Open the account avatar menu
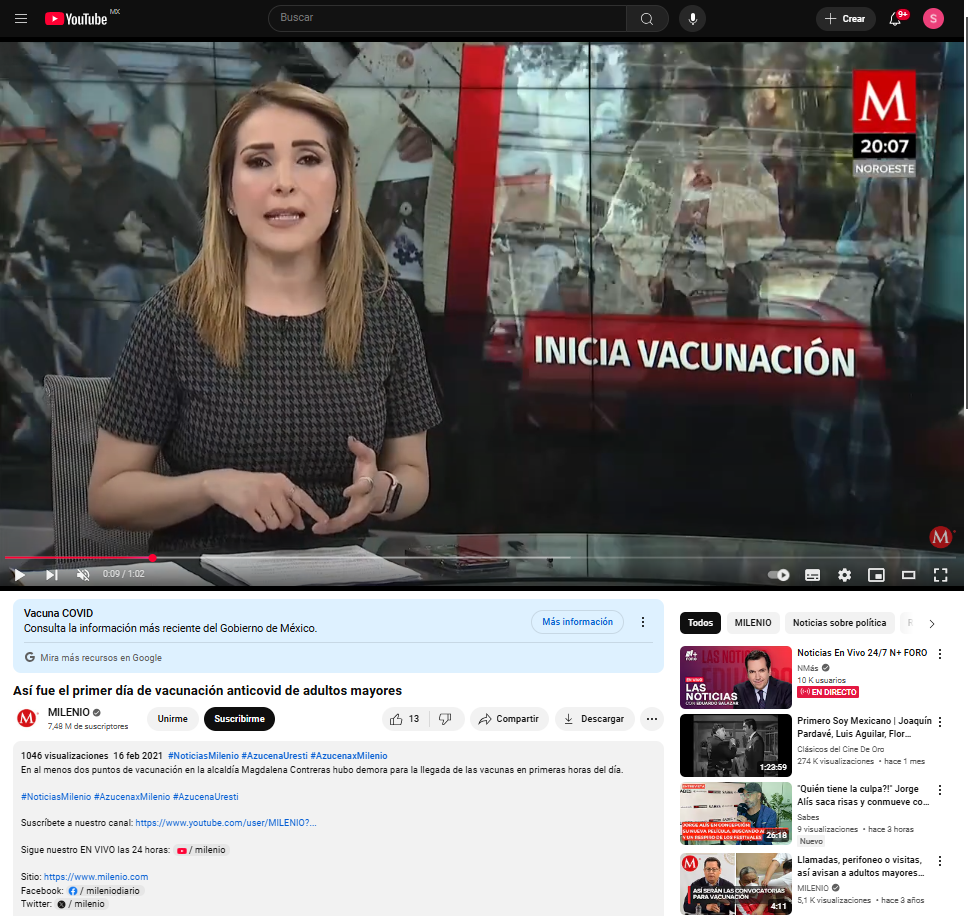 [933, 19]
